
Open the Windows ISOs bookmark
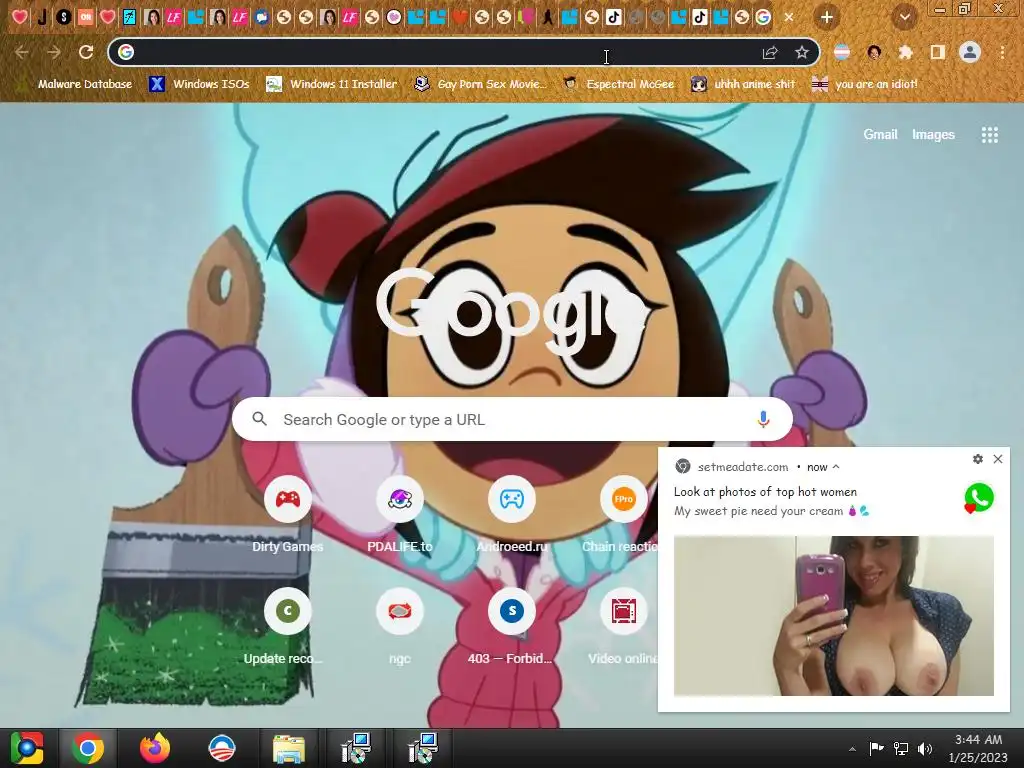(199, 84)
